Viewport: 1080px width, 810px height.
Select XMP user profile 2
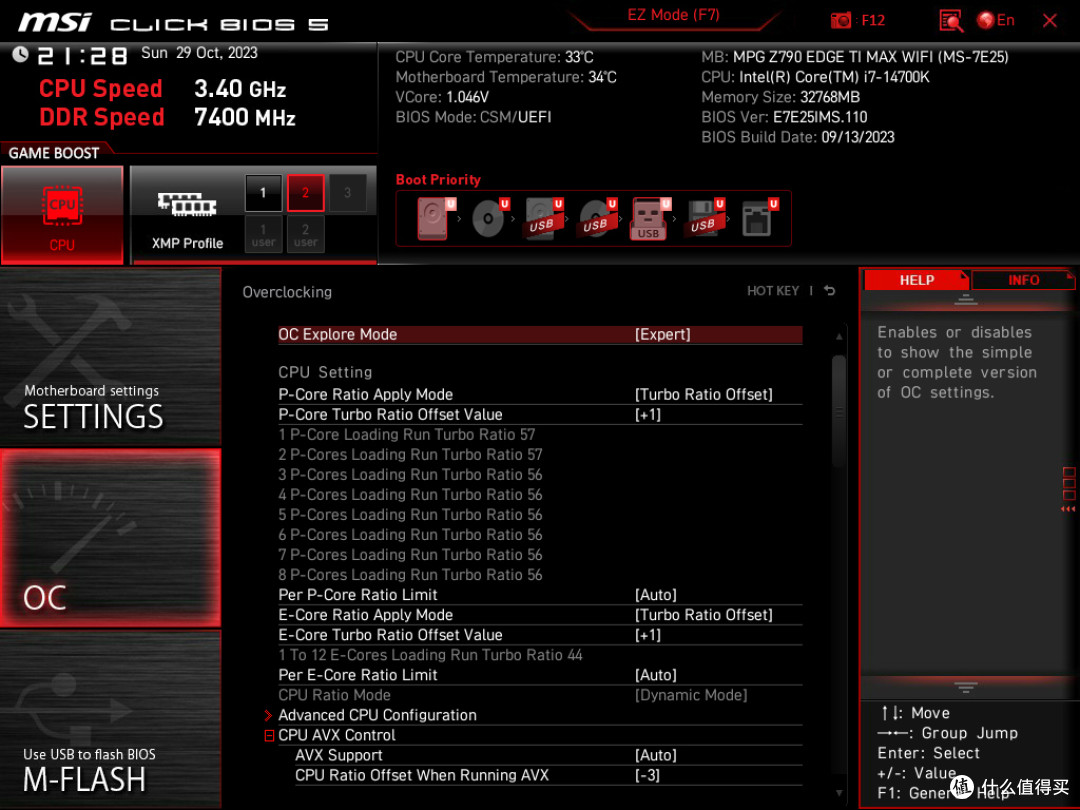tap(305, 234)
